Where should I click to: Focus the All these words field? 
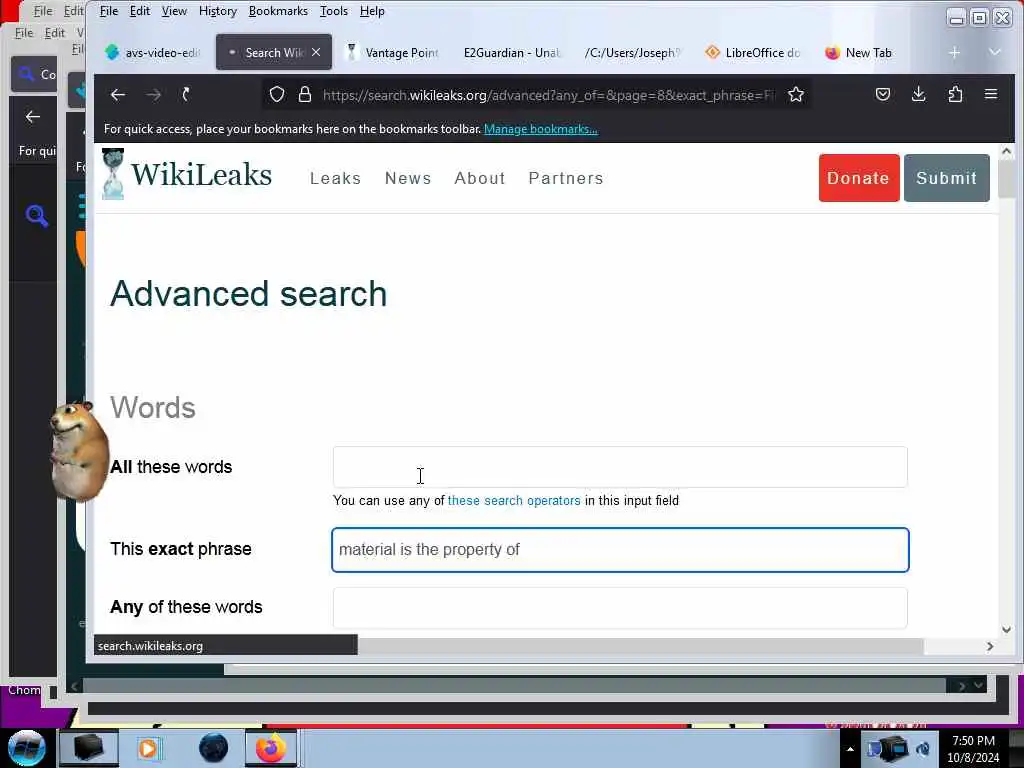620,467
